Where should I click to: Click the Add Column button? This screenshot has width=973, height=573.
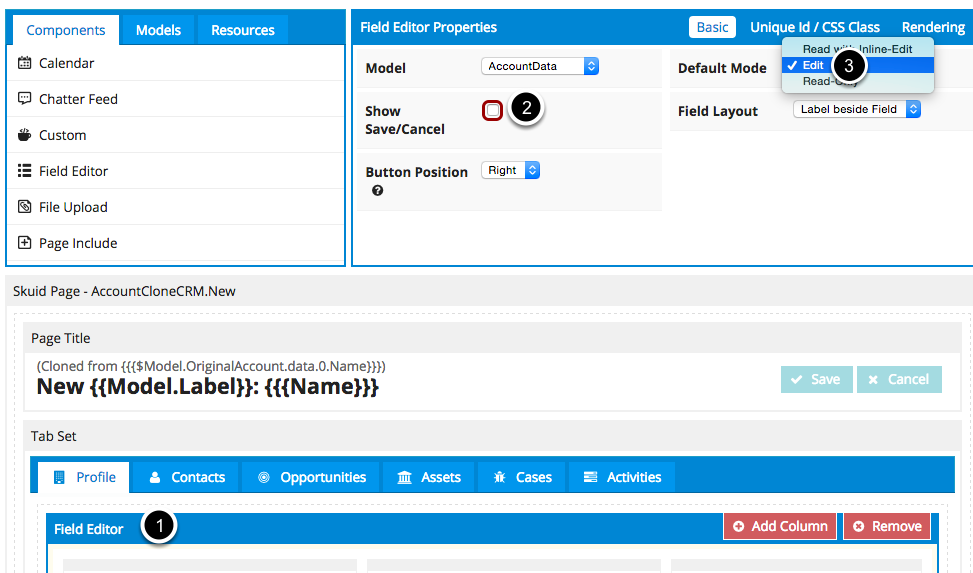pyautogui.click(x=780, y=526)
